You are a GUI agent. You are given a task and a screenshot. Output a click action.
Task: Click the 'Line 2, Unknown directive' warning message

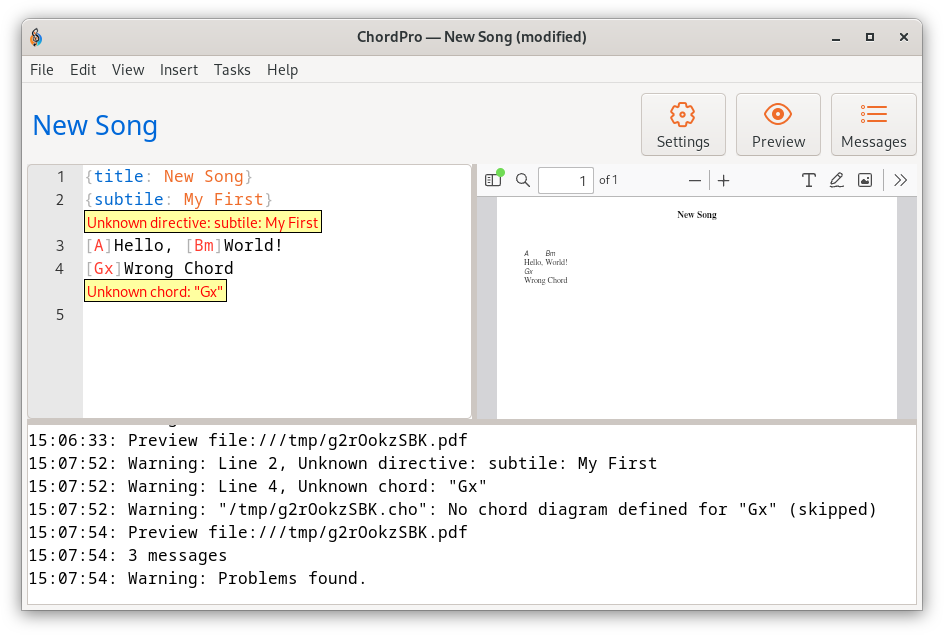343,463
